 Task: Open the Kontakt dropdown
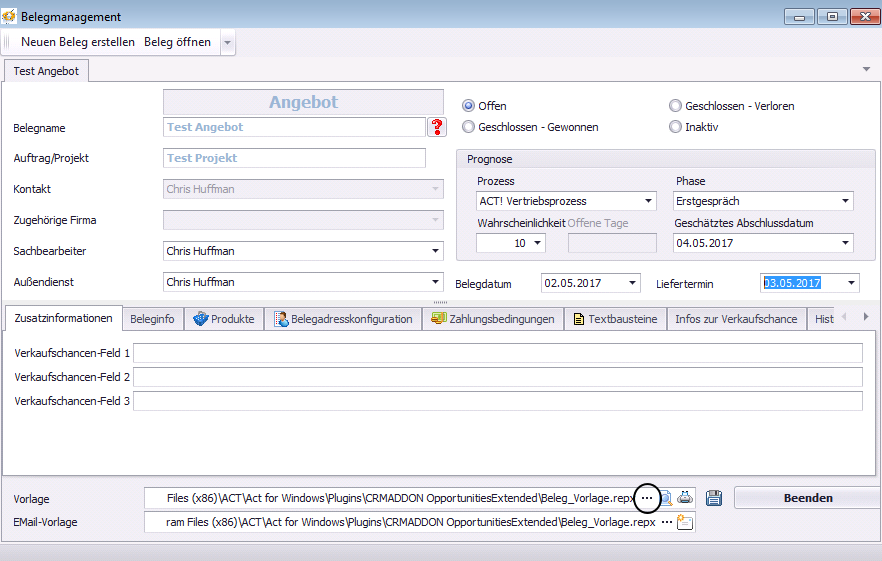[x=435, y=189]
